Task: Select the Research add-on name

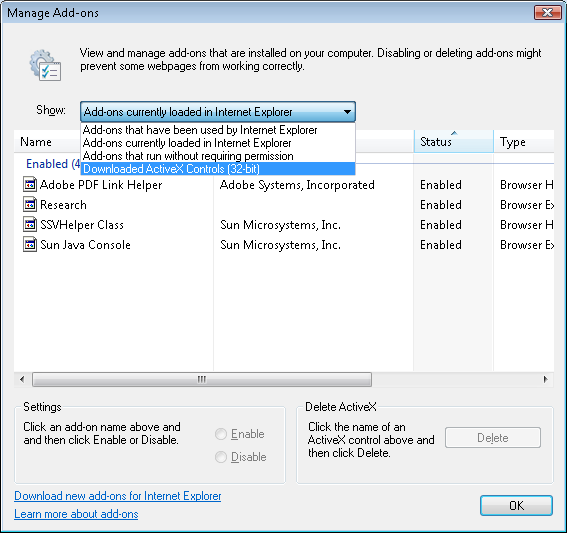Action: click(63, 205)
